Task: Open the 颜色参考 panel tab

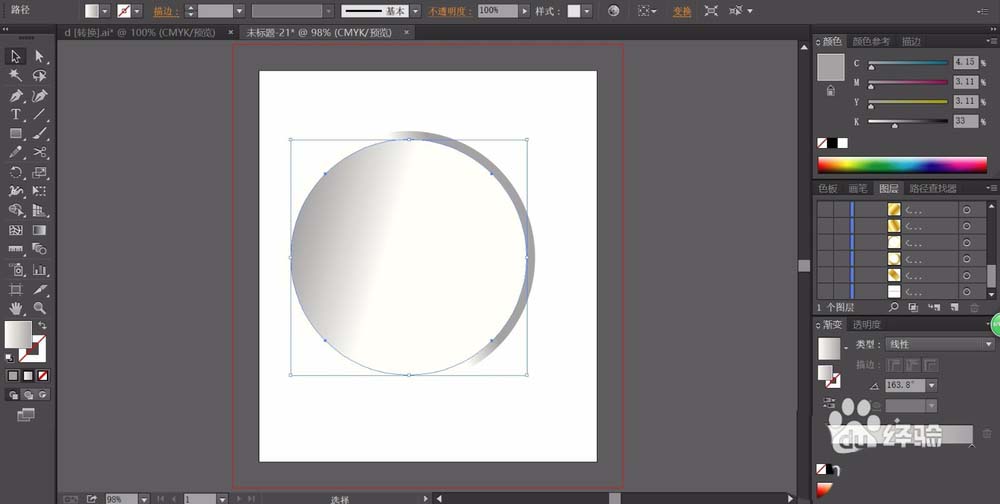Action: click(x=871, y=41)
